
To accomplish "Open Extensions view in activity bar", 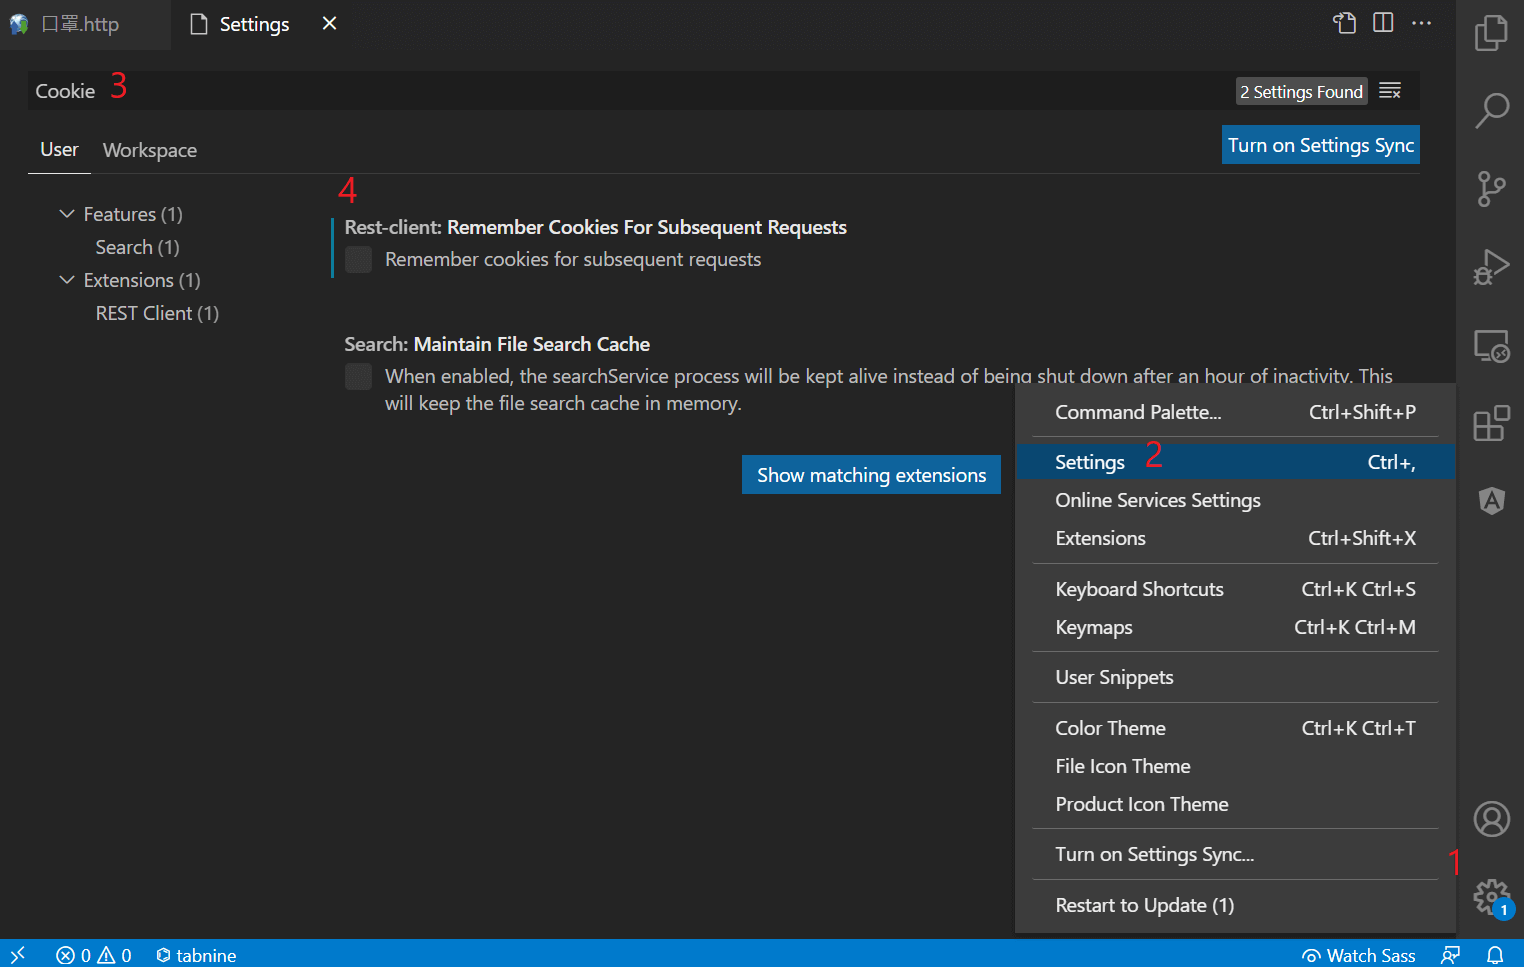I will coord(1491,423).
